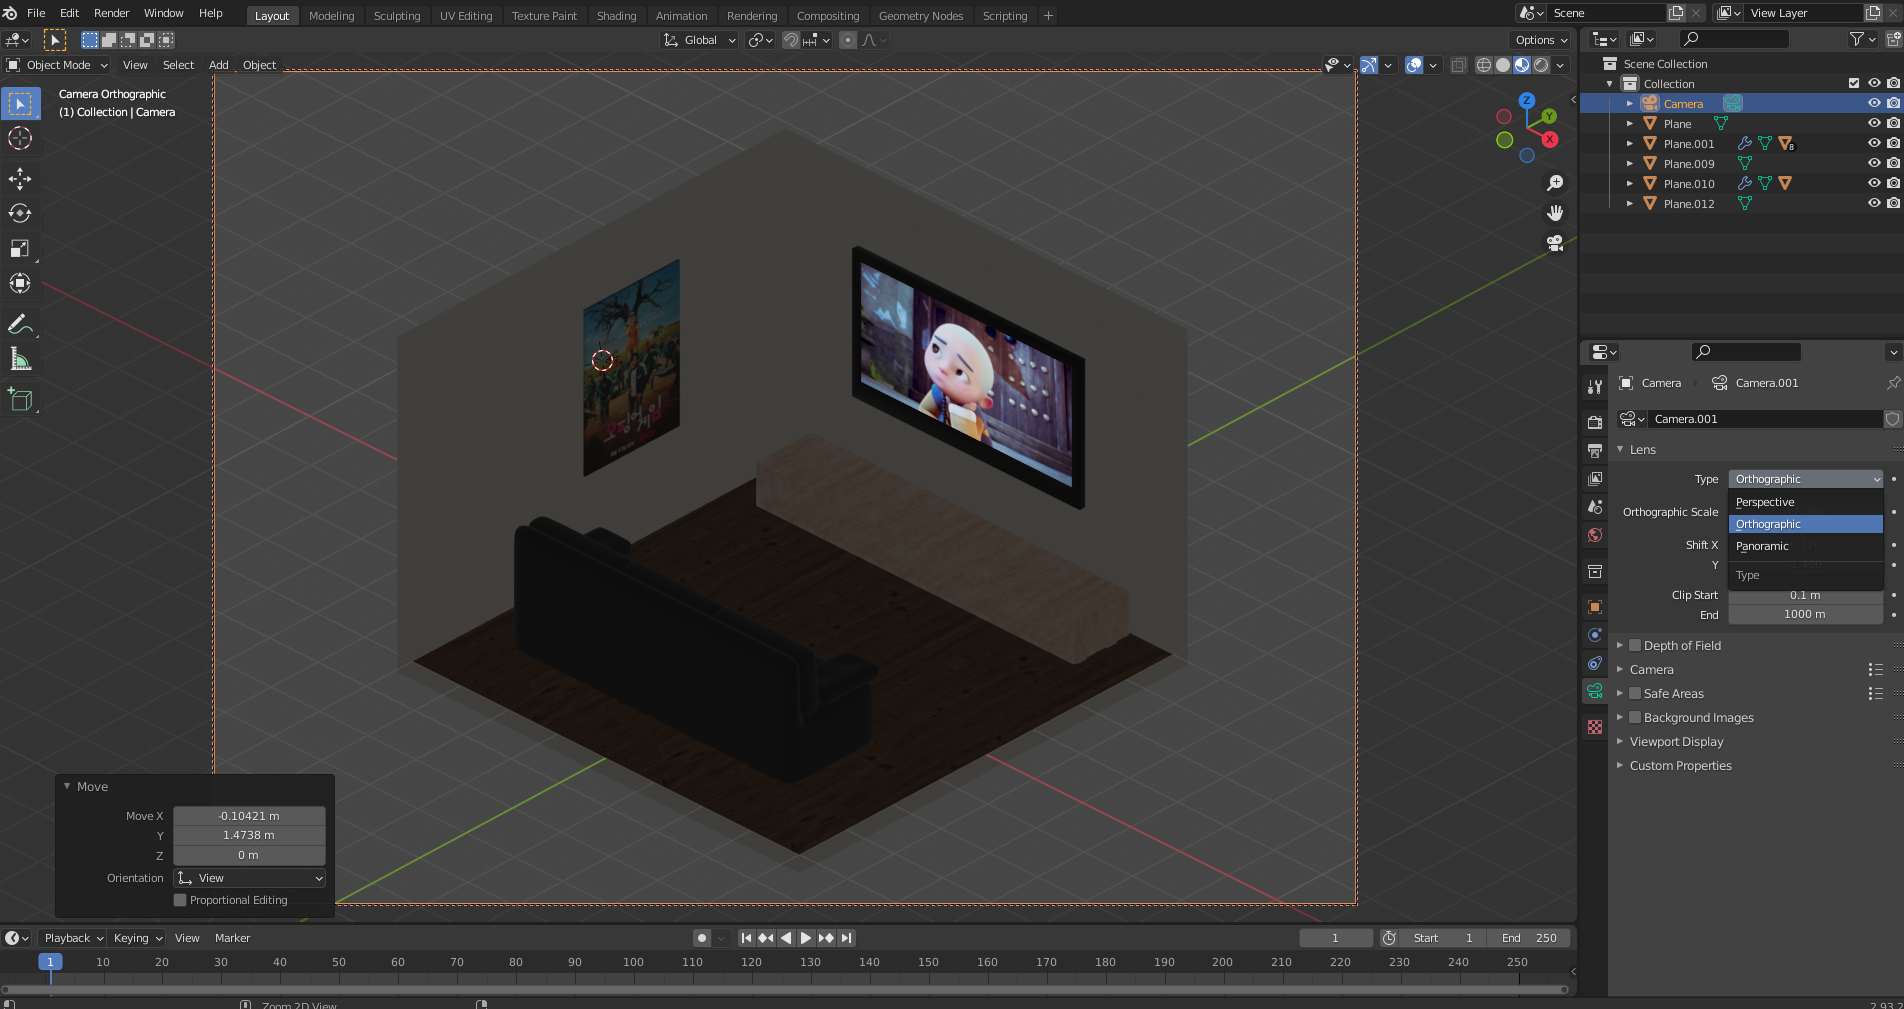
Task: Open the World properties tab
Action: click(x=1595, y=535)
